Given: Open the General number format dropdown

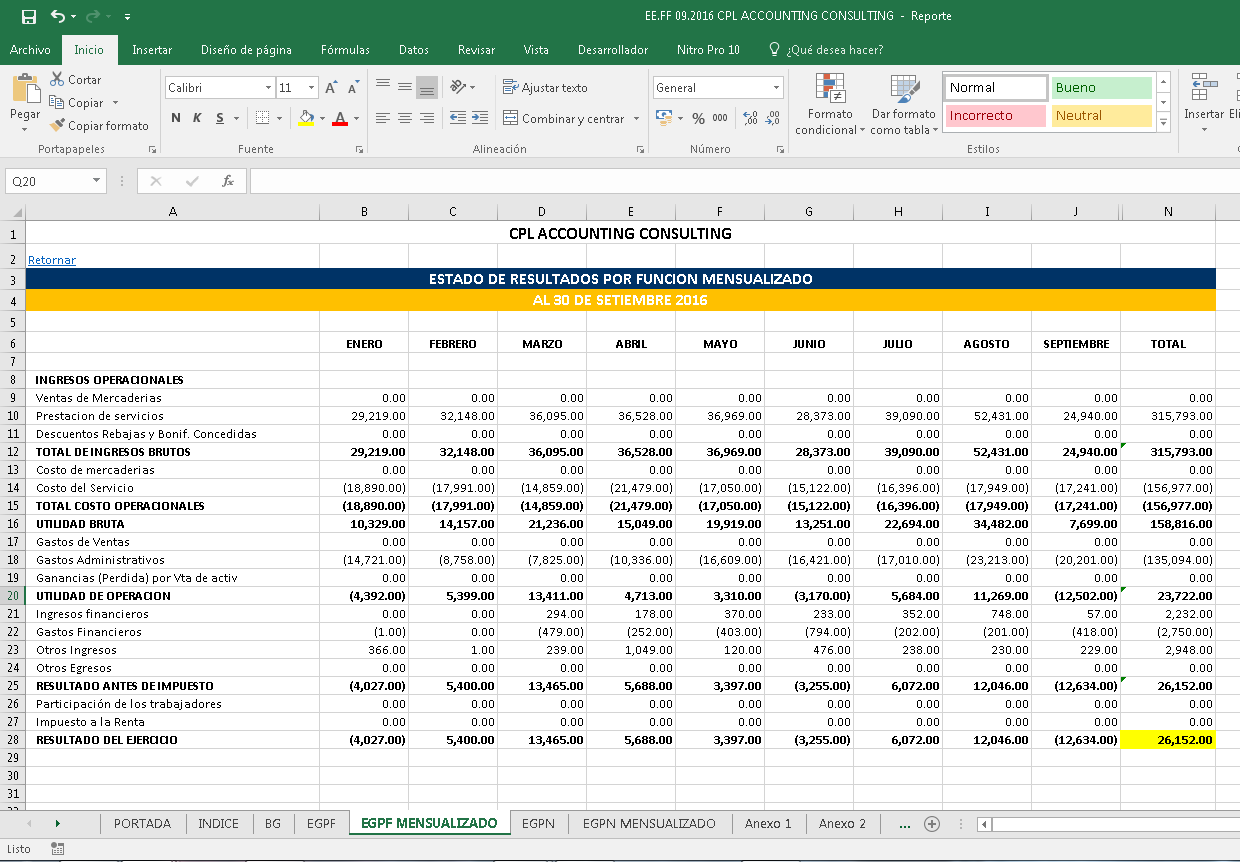Looking at the screenshot, I should pyautogui.click(x=776, y=88).
